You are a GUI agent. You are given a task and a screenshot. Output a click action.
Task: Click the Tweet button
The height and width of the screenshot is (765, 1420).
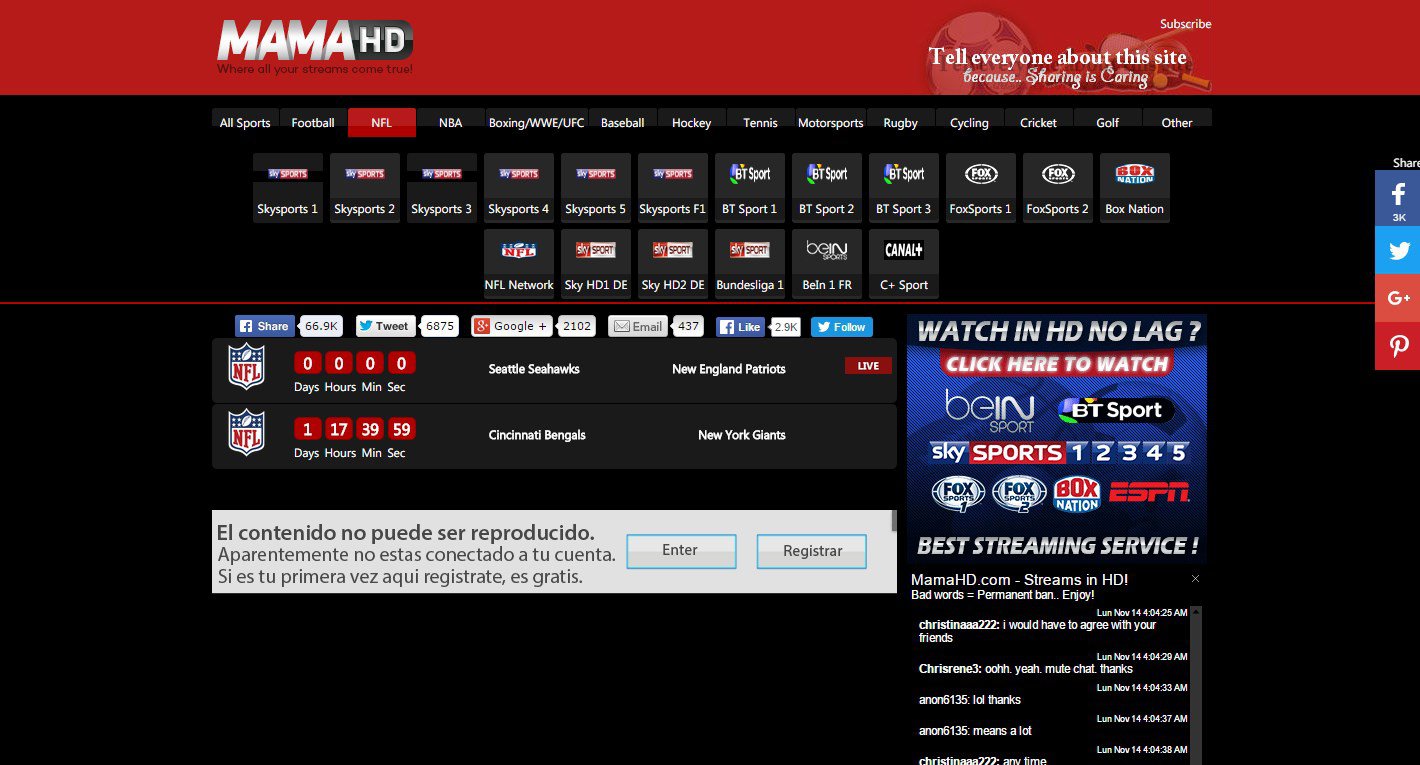[x=385, y=326]
